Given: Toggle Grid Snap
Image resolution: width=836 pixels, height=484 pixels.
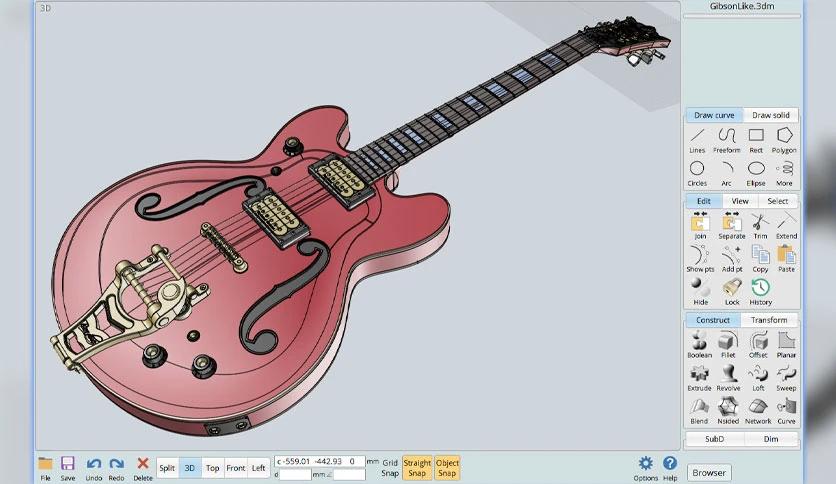Looking at the screenshot, I should pos(390,468).
